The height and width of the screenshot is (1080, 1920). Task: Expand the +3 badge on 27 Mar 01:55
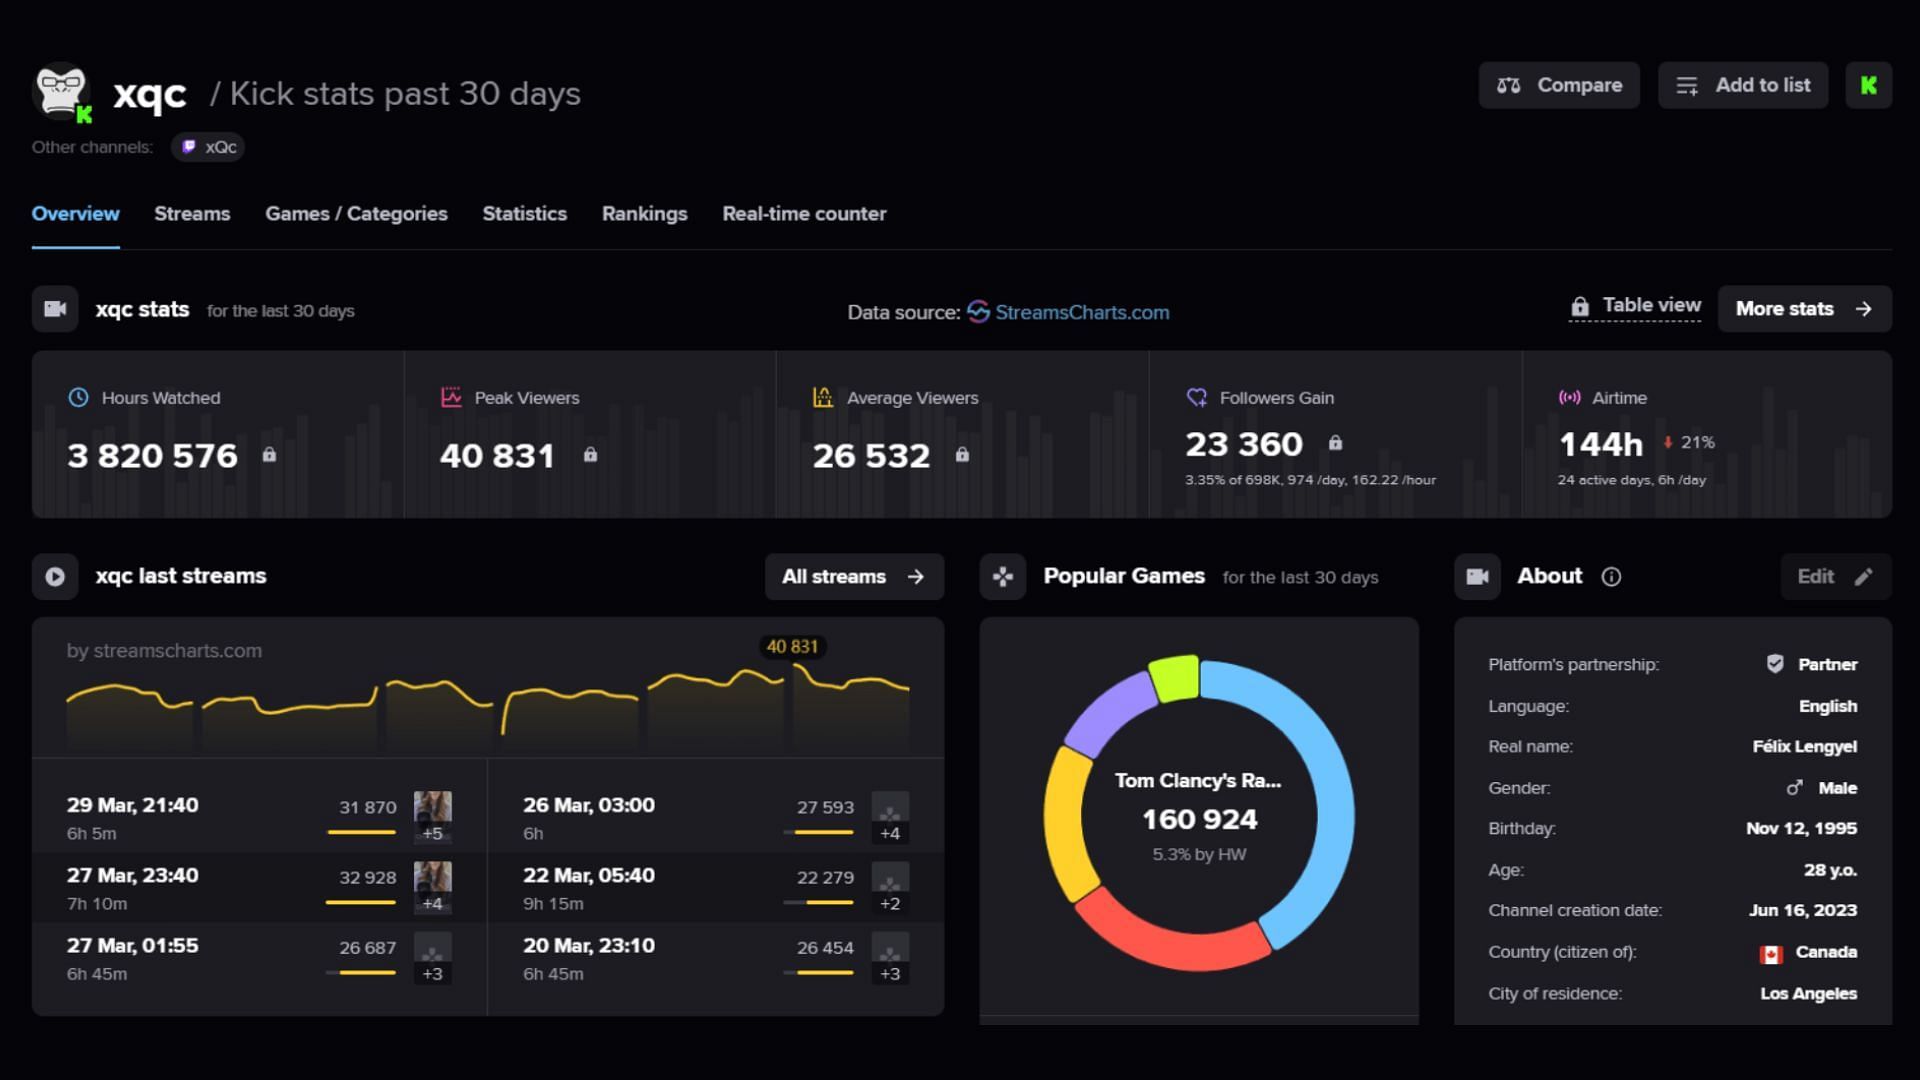click(432, 973)
